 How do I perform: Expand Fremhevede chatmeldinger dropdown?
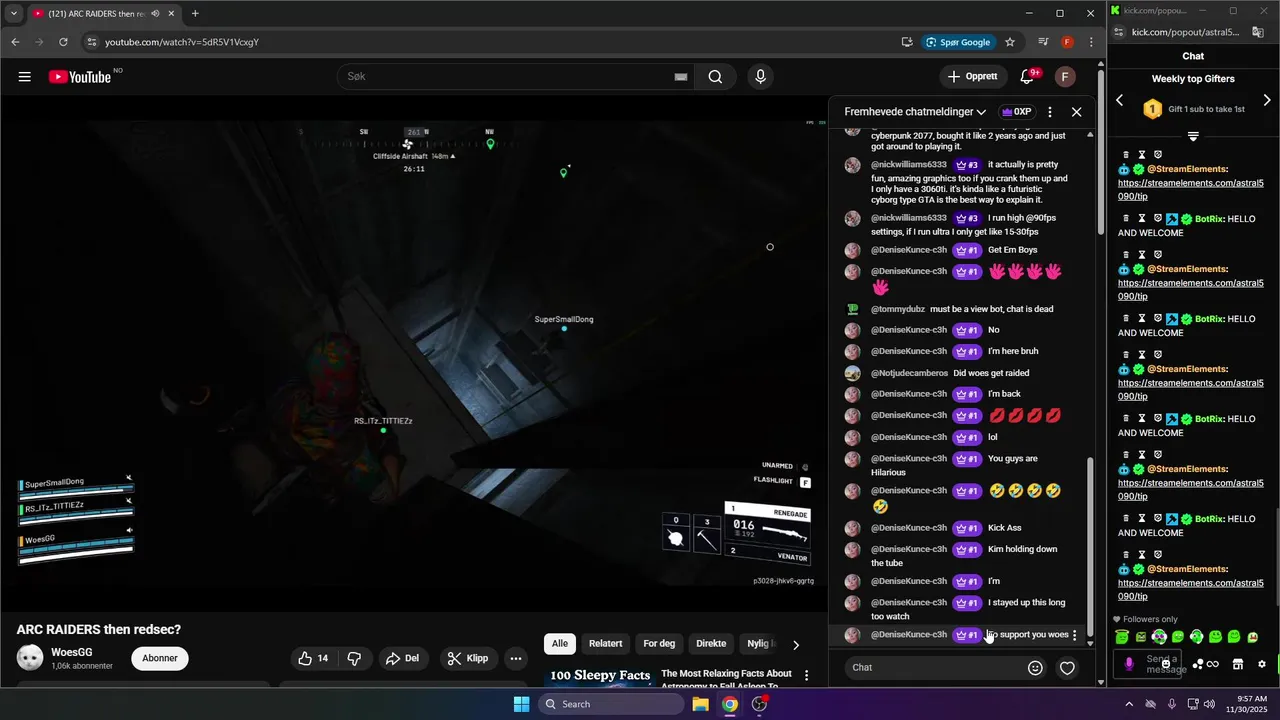pyautogui.click(x=915, y=112)
